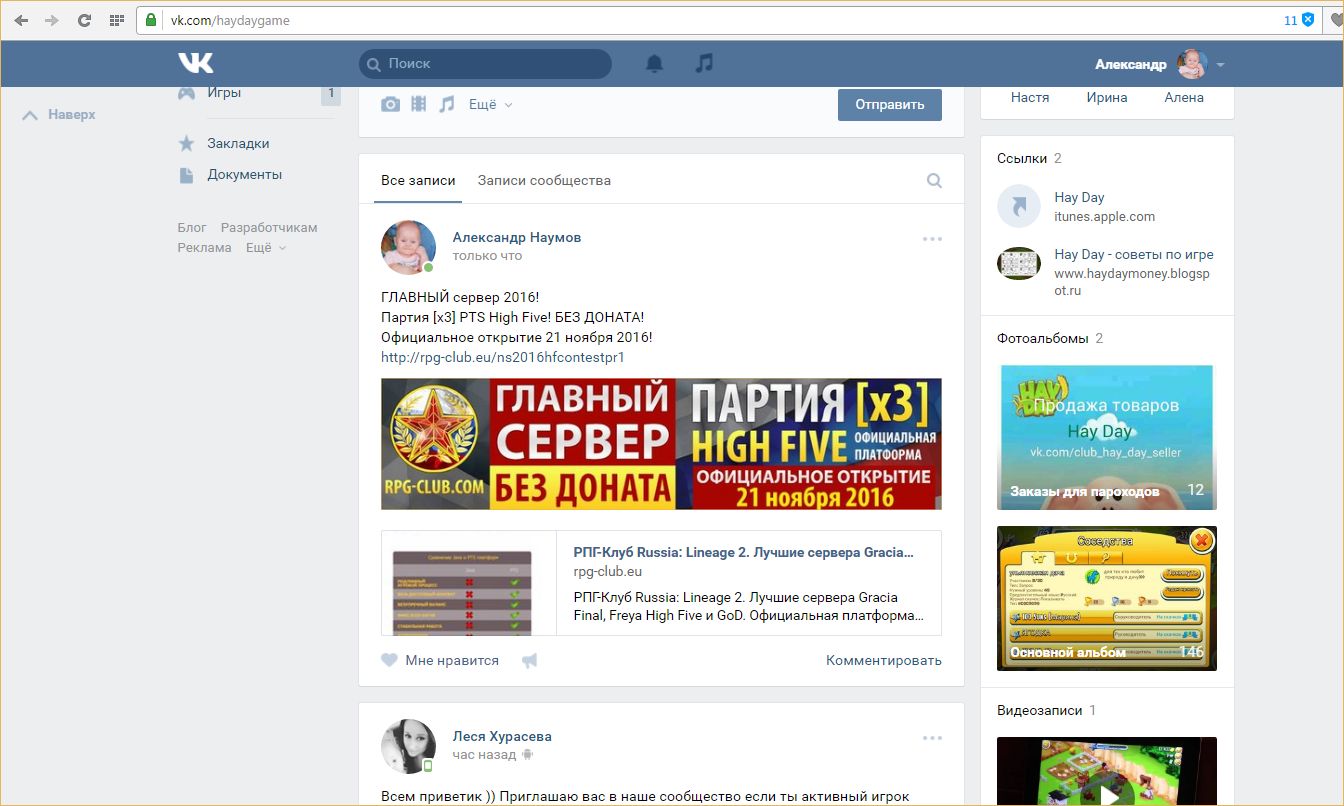The width and height of the screenshot is (1344, 806).
Task: Open the Видеозаписи section header
Action: click(x=1040, y=710)
